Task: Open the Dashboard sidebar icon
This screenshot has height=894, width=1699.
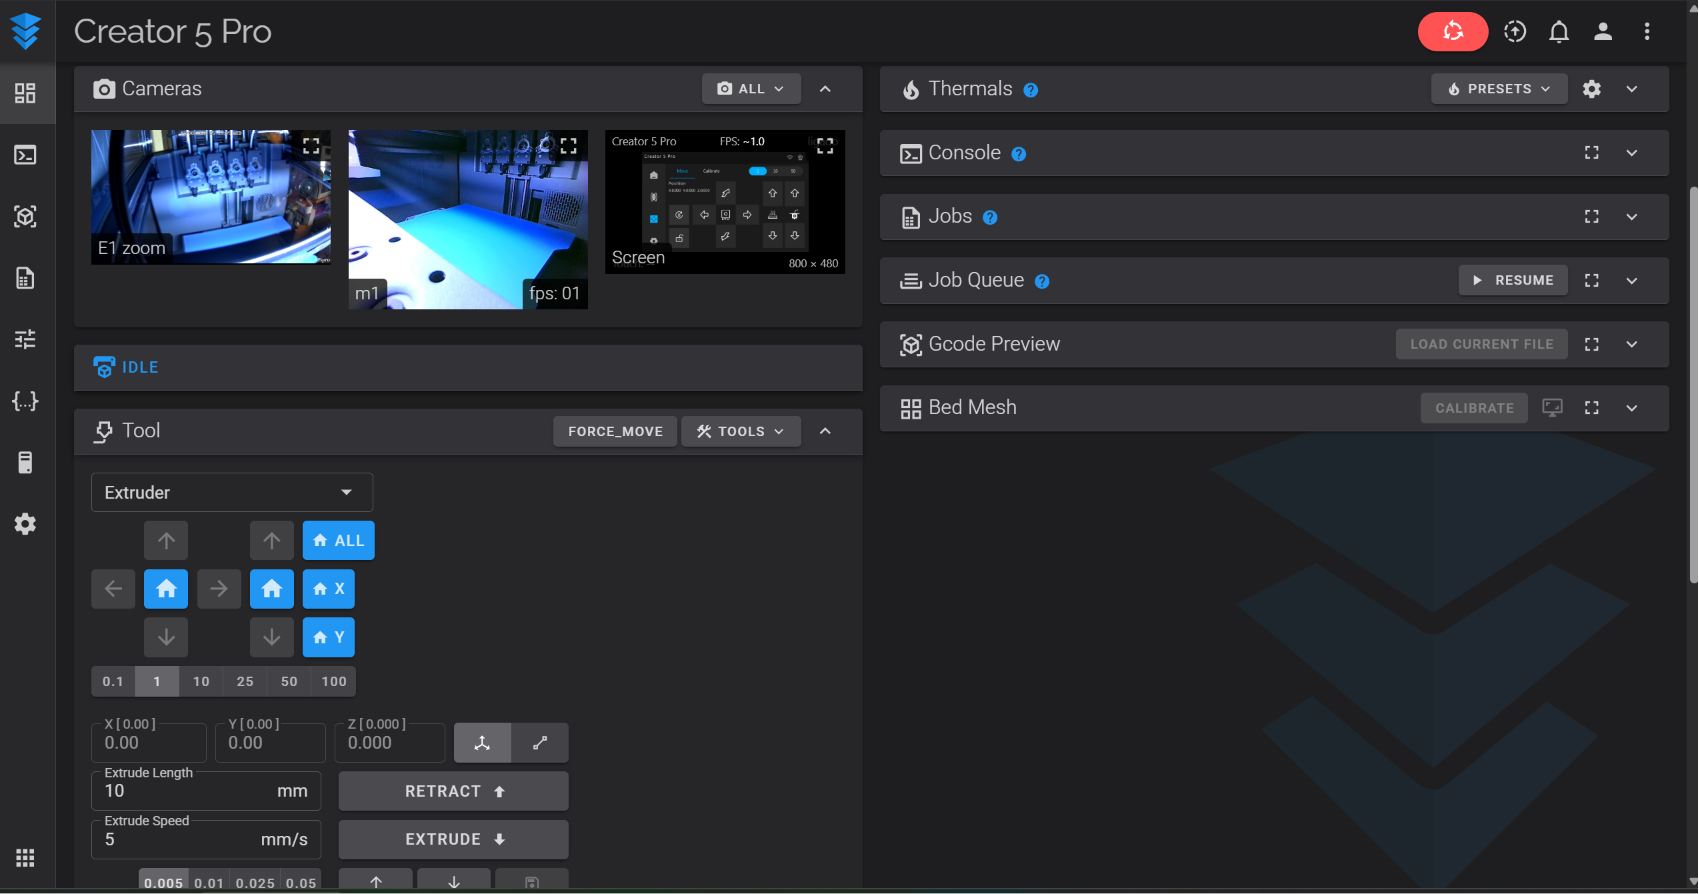Action: (25, 93)
